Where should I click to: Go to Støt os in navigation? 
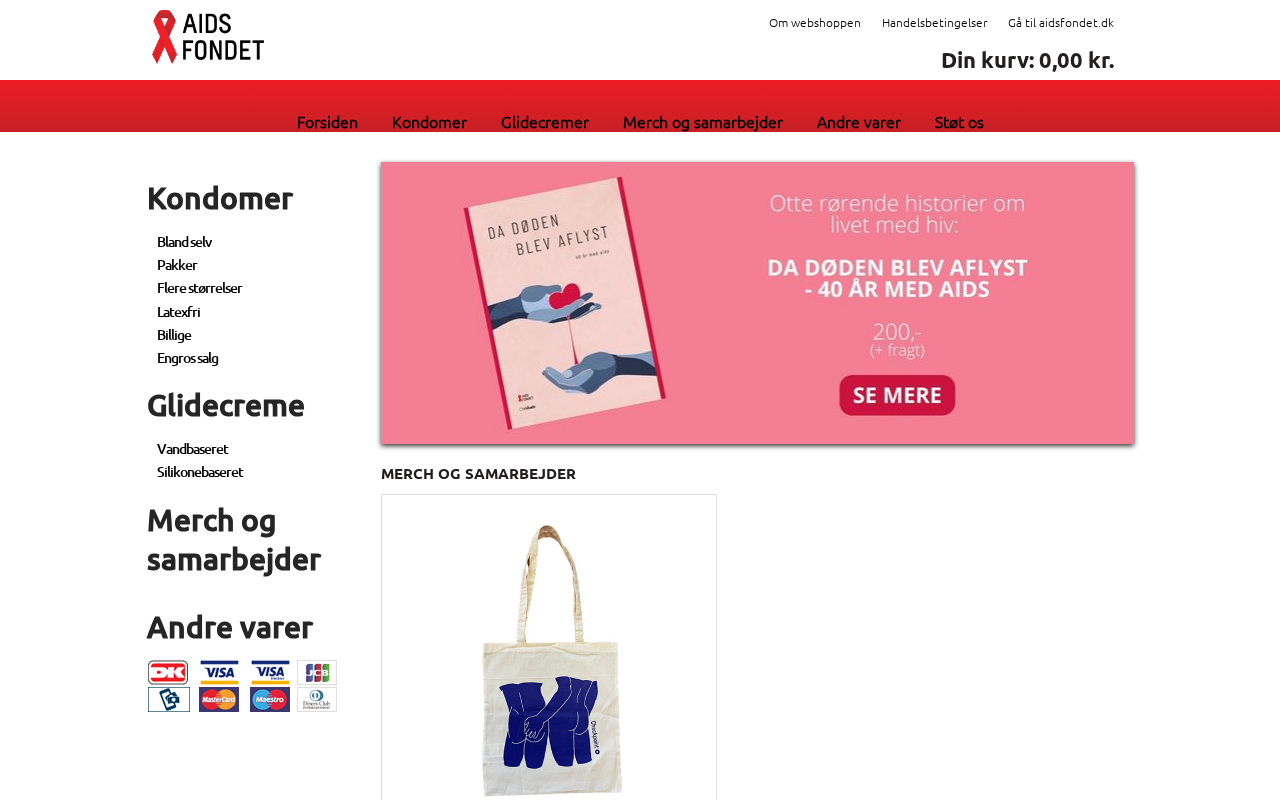click(x=959, y=122)
